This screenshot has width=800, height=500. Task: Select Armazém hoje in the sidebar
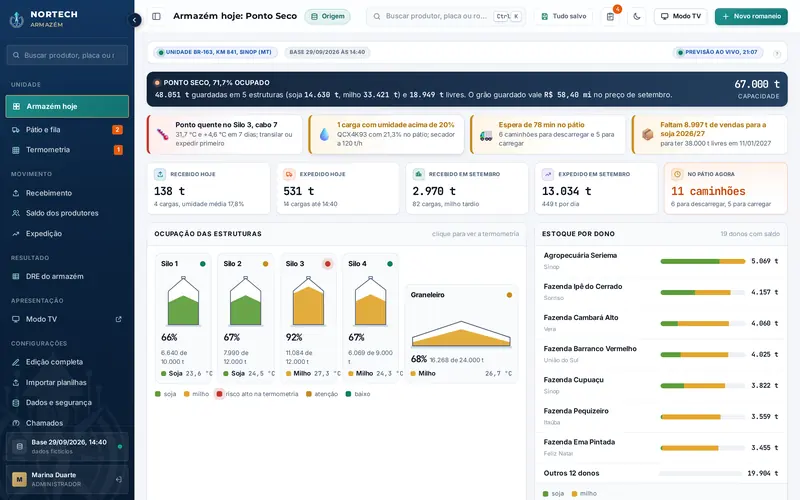click(67, 106)
